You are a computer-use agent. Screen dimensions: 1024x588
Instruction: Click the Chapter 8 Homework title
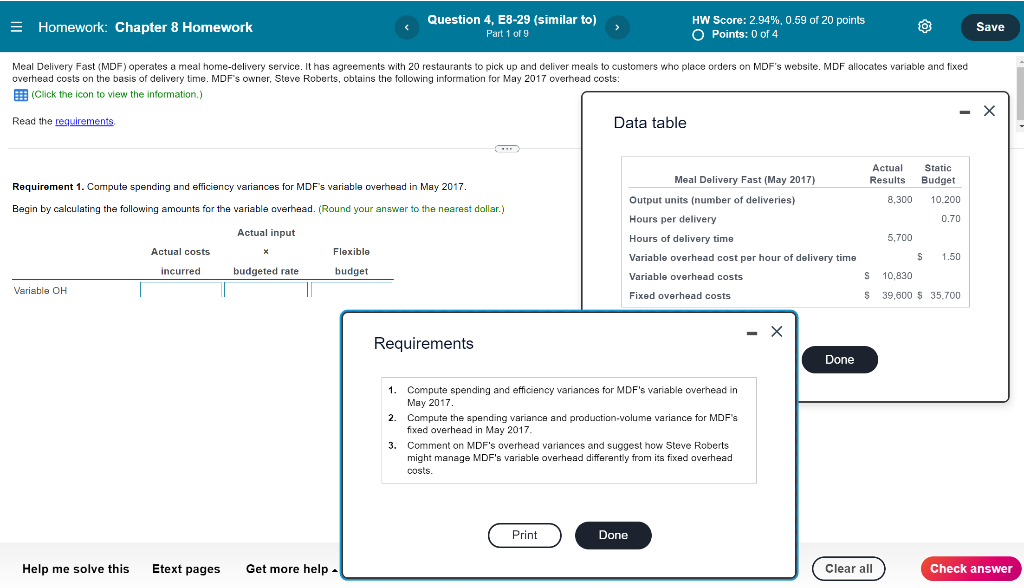[x=184, y=27]
